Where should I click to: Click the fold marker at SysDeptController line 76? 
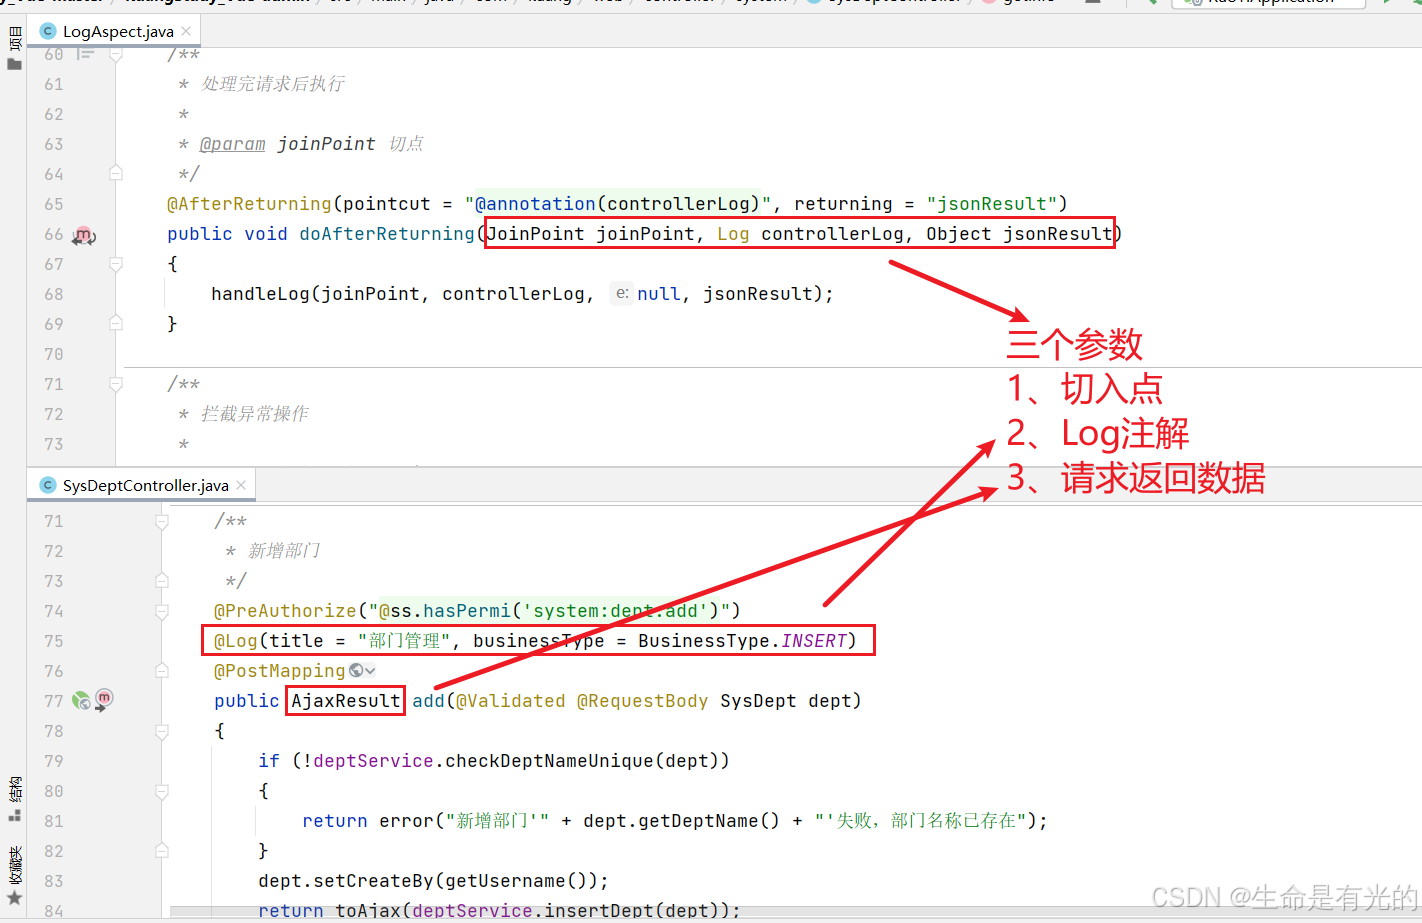(162, 670)
